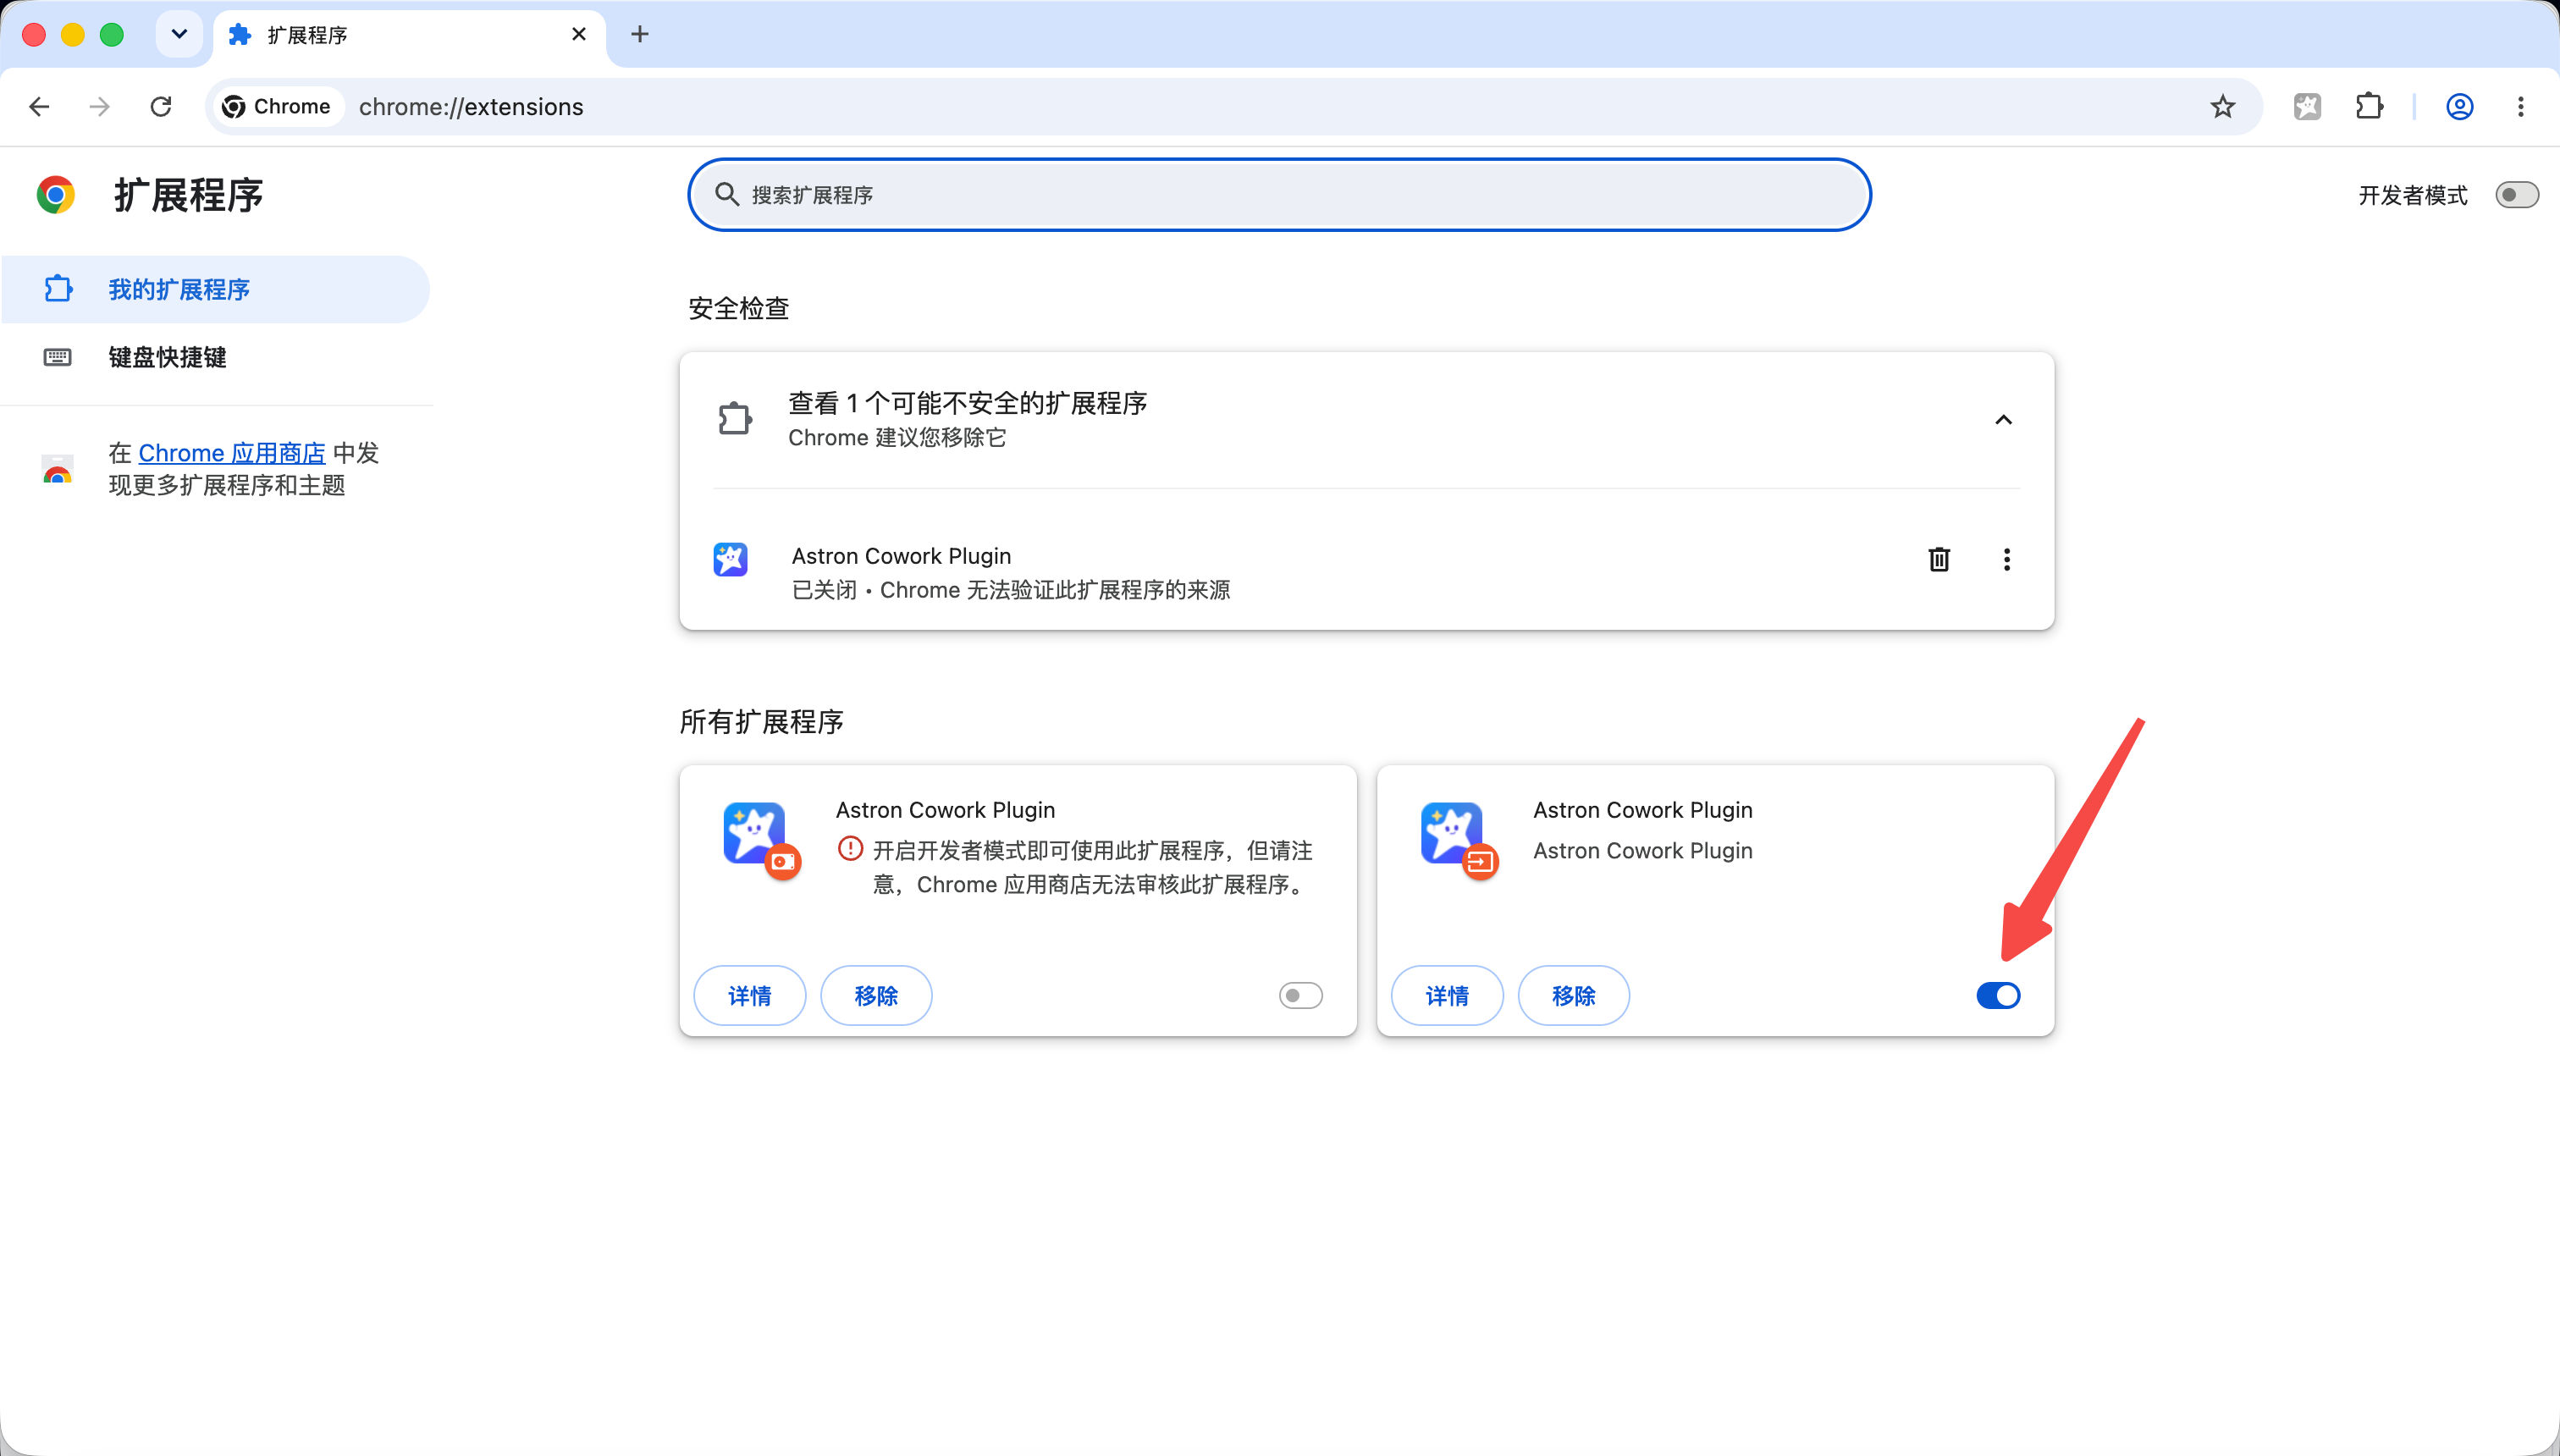The image size is (2560, 1456).
Task: Delete unsafe Astron Cowork Plugin via trash
Action: pyautogui.click(x=1939, y=559)
